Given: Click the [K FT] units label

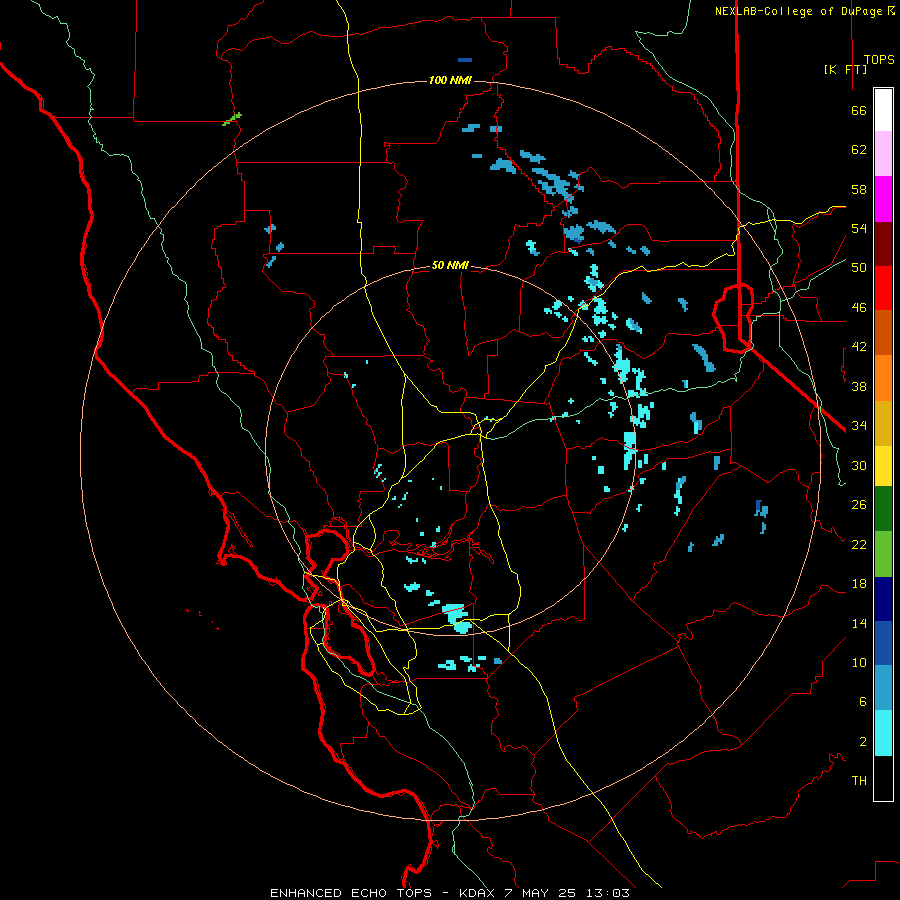Looking at the screenshot, I should click(845, 69).
